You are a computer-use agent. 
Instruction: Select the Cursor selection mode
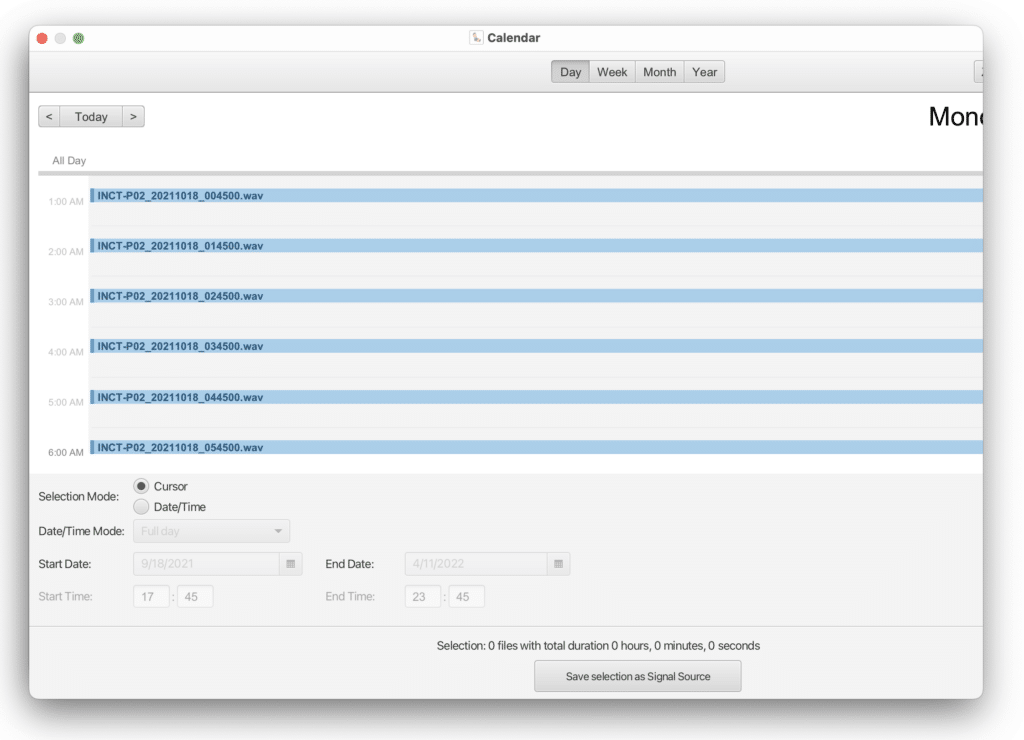point(141,486)
